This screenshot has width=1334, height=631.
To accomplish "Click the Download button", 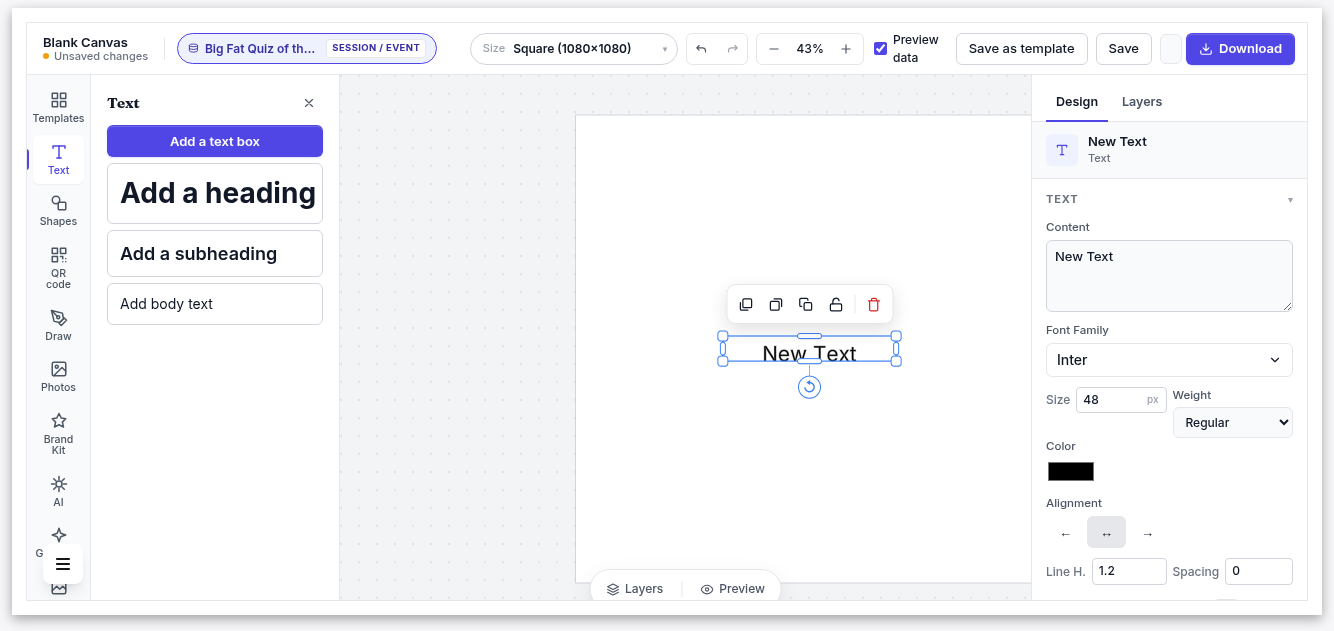I will coord(1240,49).
